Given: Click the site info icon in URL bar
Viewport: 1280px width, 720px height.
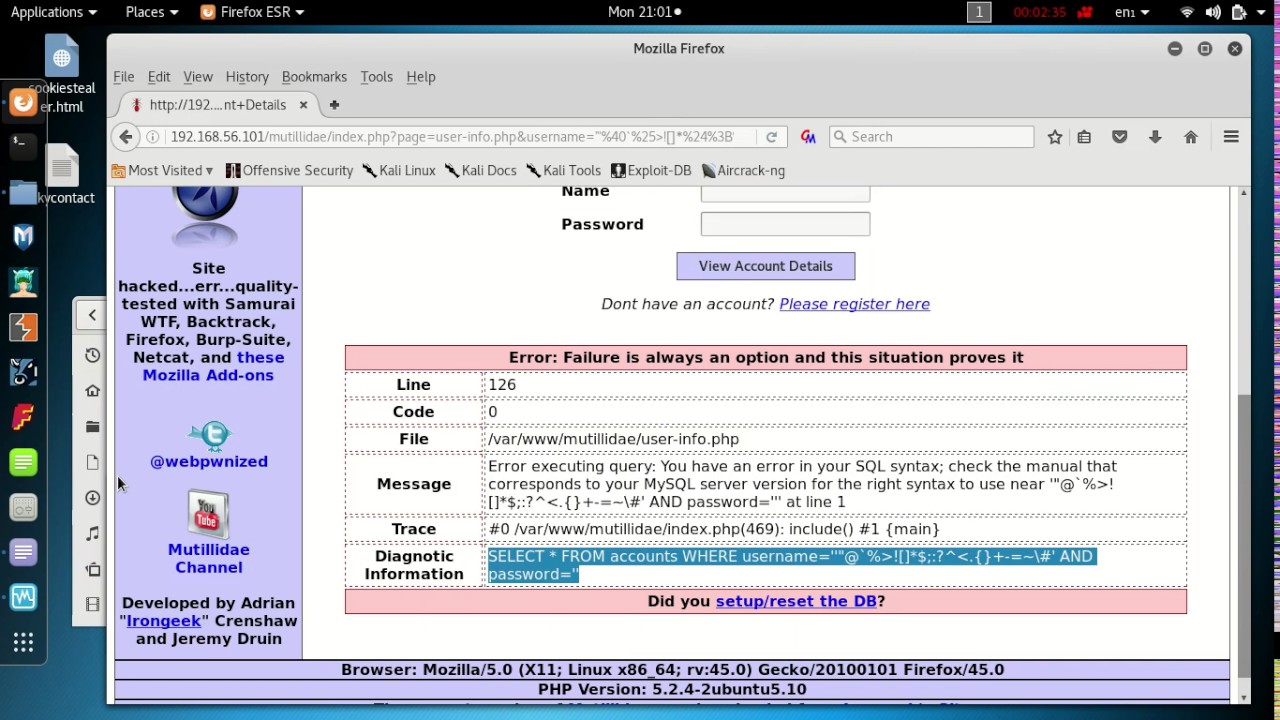Looking at the screenshot, I should tap(153, 137).
